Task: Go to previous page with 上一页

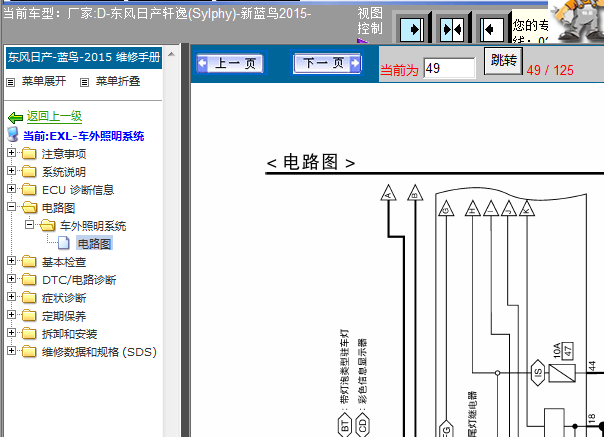Action: [230, 63]
